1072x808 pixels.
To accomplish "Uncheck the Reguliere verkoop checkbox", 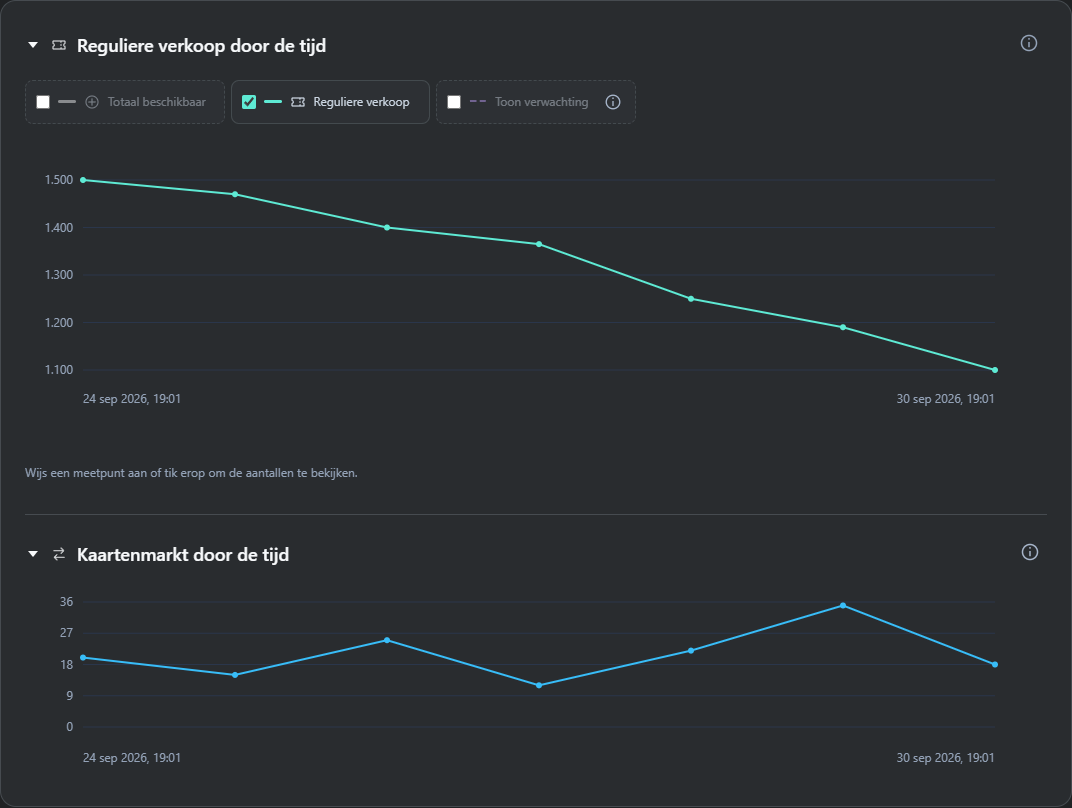I will click(x=249, y=102).
